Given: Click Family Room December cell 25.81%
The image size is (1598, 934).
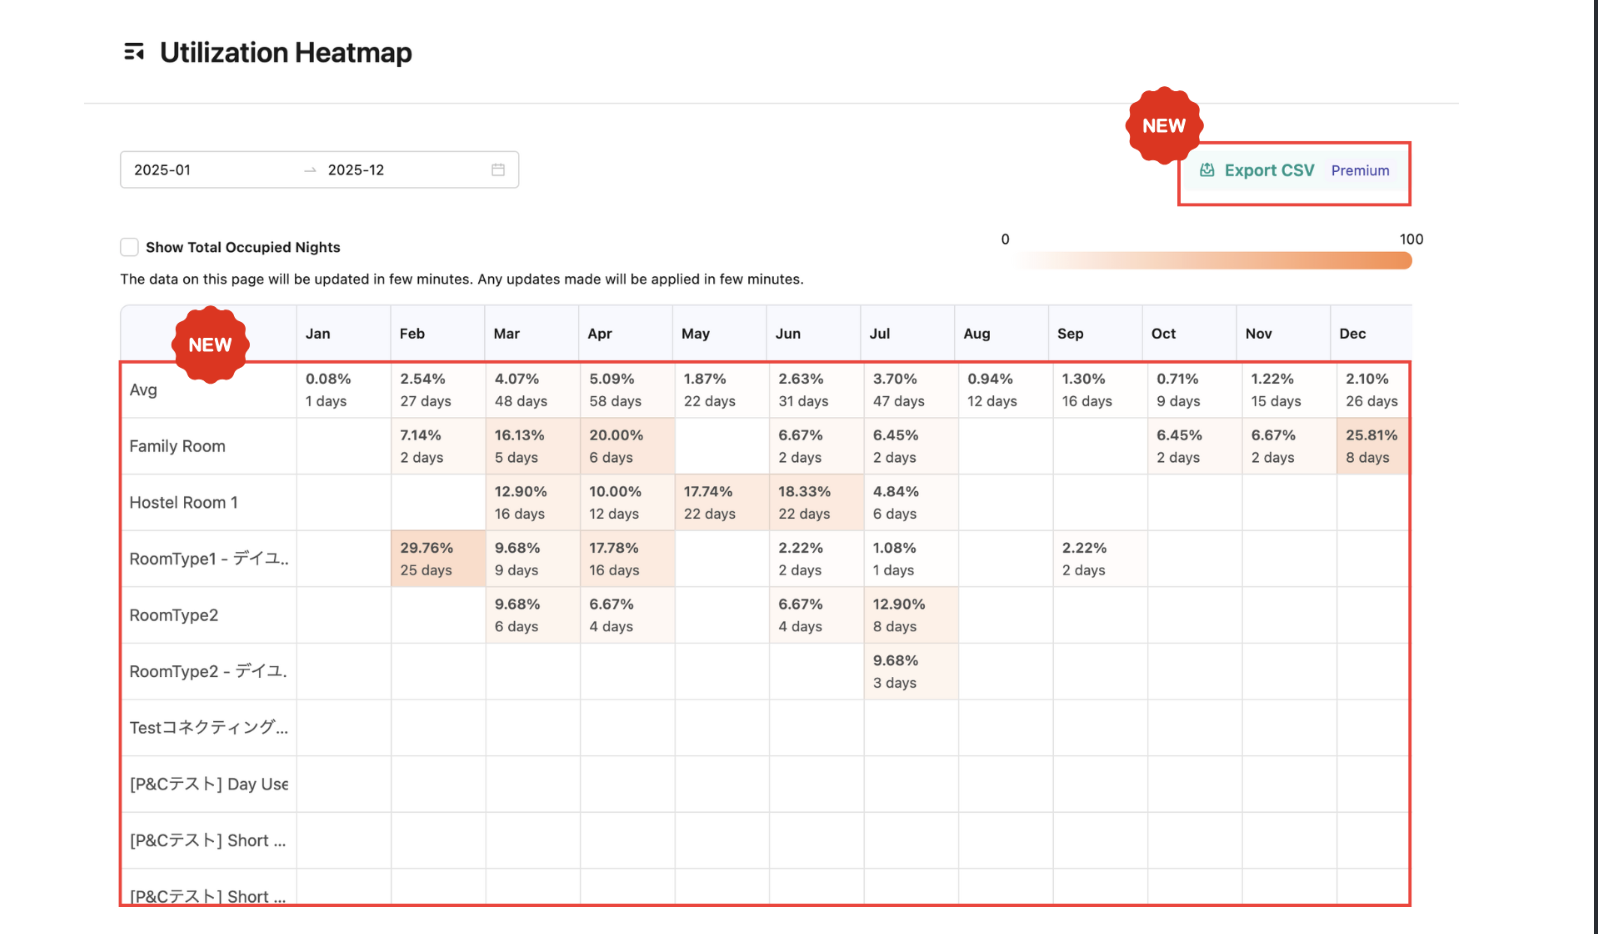Looking at the screenshot, I should pyautogui.click(x=1372, y=446).
